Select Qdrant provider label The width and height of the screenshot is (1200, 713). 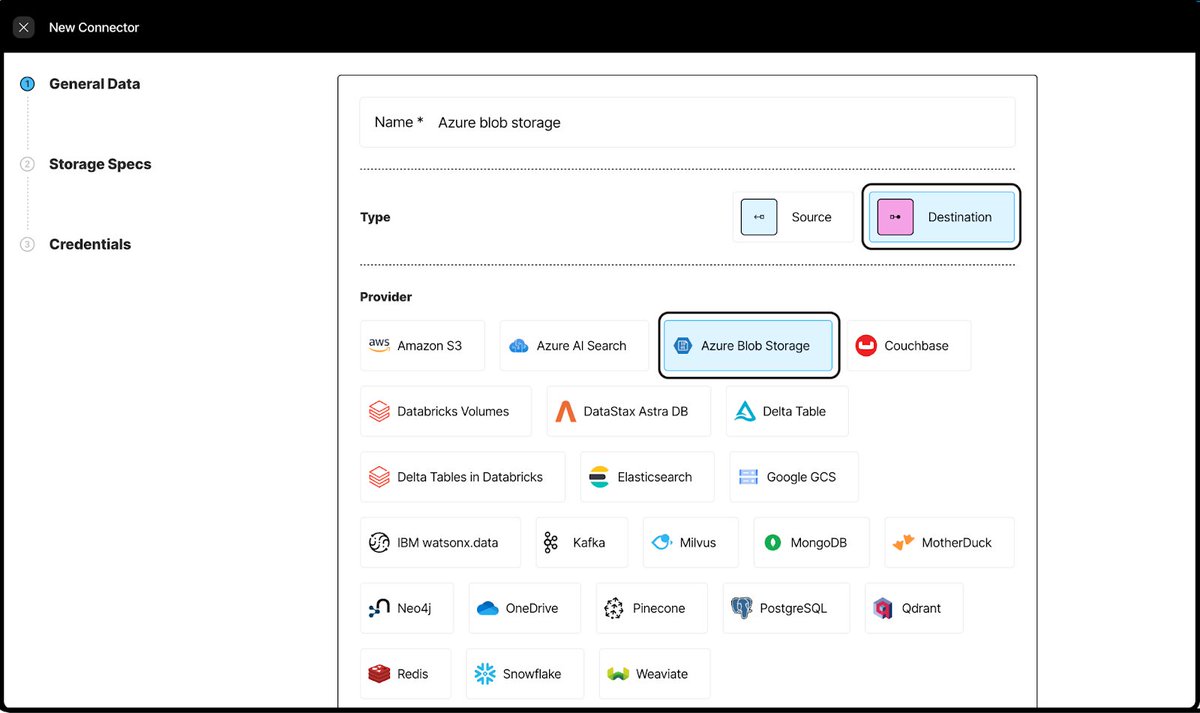(x=921, y=608)
